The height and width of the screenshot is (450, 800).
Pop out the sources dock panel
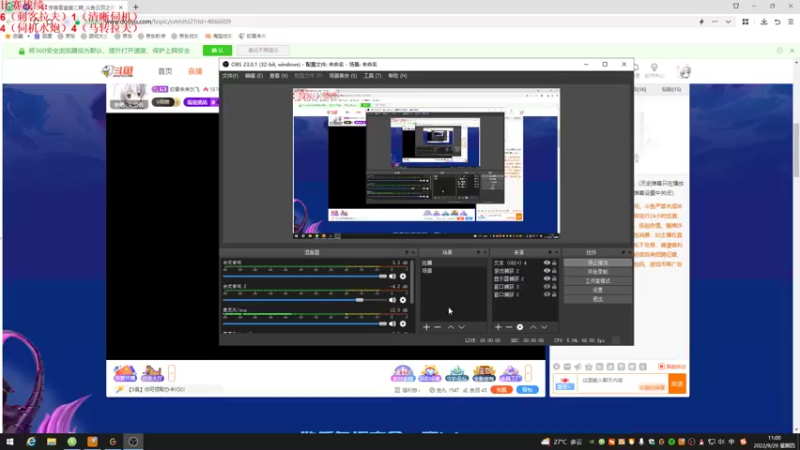coord(549,253)
